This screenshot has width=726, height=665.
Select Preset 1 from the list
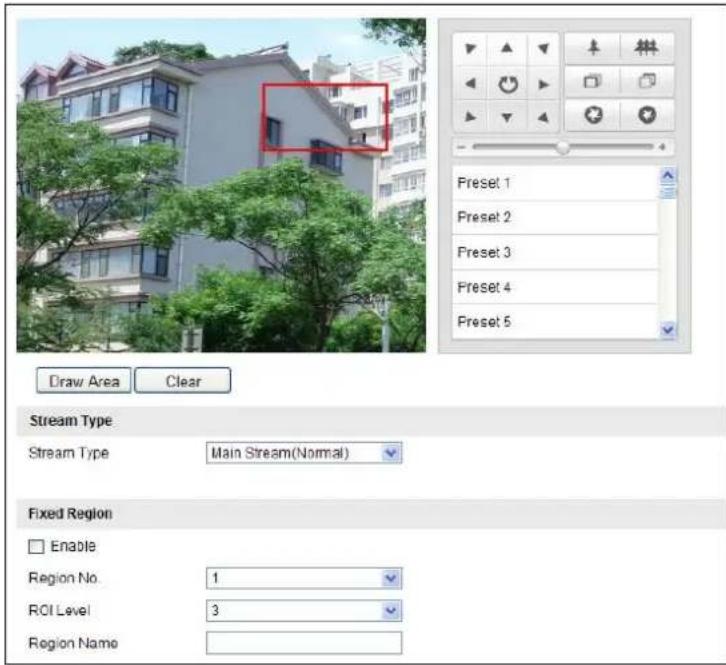pyautogui.click(x=554, y=183)
